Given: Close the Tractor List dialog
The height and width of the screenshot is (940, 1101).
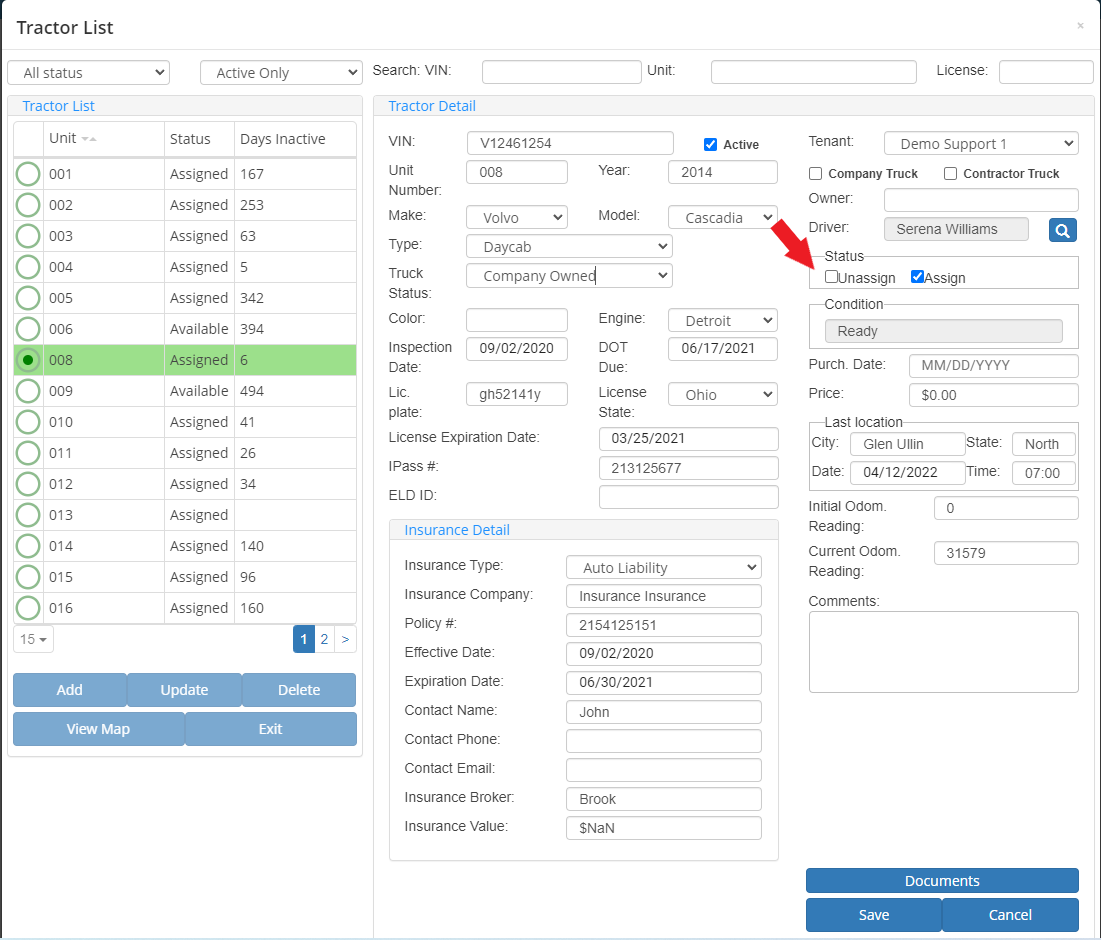Looking at the screenshot, I should click(1080, 26).
